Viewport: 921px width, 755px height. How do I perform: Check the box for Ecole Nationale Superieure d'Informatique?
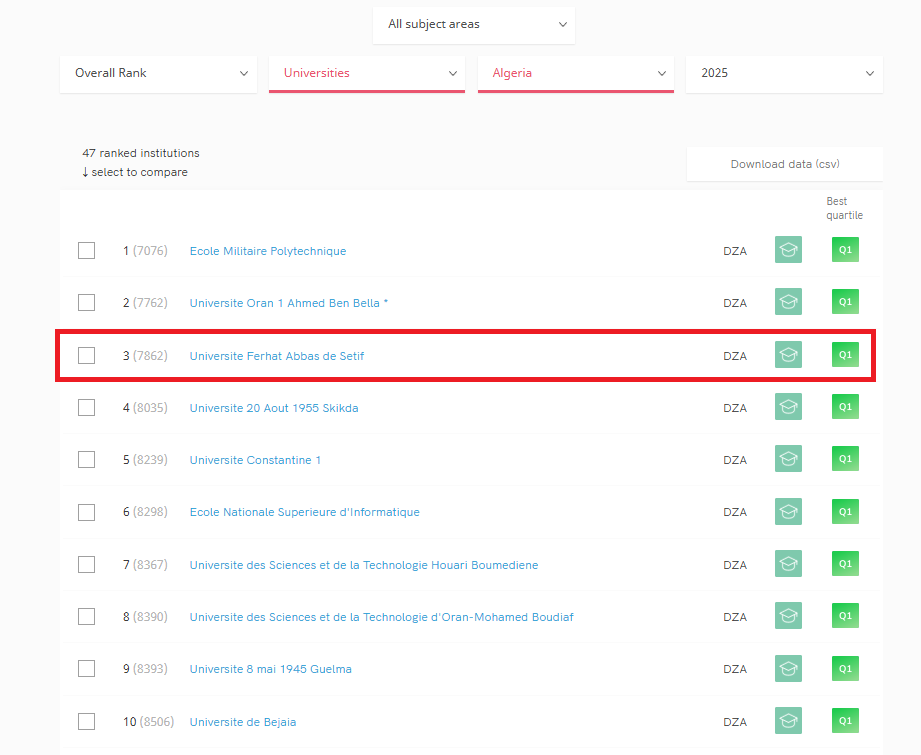click(x=86, y=512)
